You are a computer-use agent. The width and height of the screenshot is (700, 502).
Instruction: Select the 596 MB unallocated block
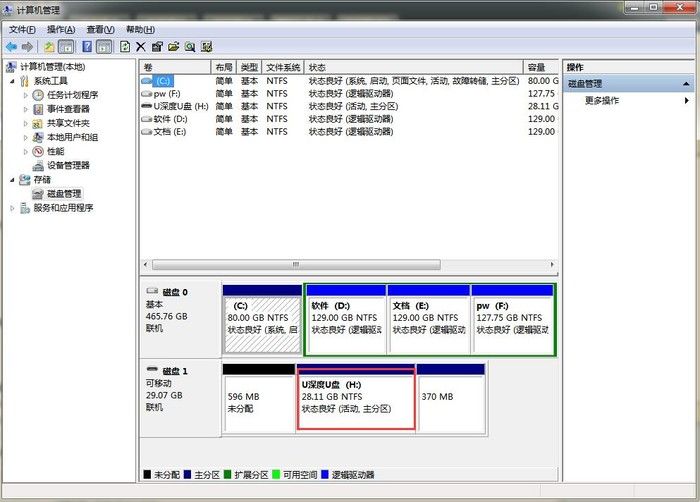[x=258, y=398]
